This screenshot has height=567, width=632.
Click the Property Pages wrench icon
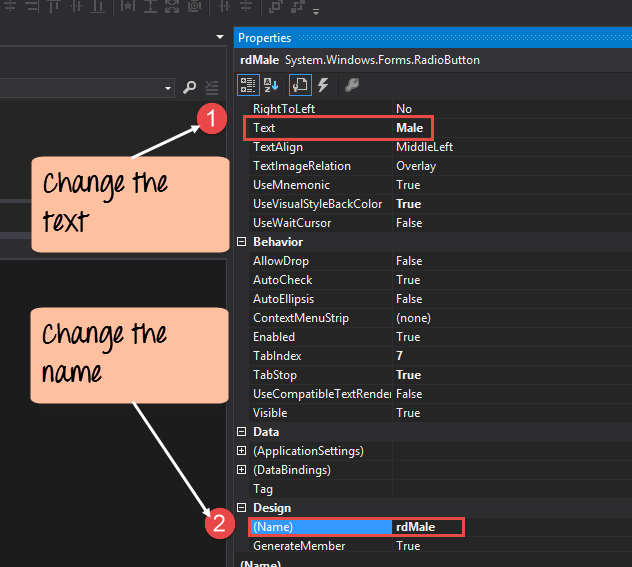click(x=351, y=85)
